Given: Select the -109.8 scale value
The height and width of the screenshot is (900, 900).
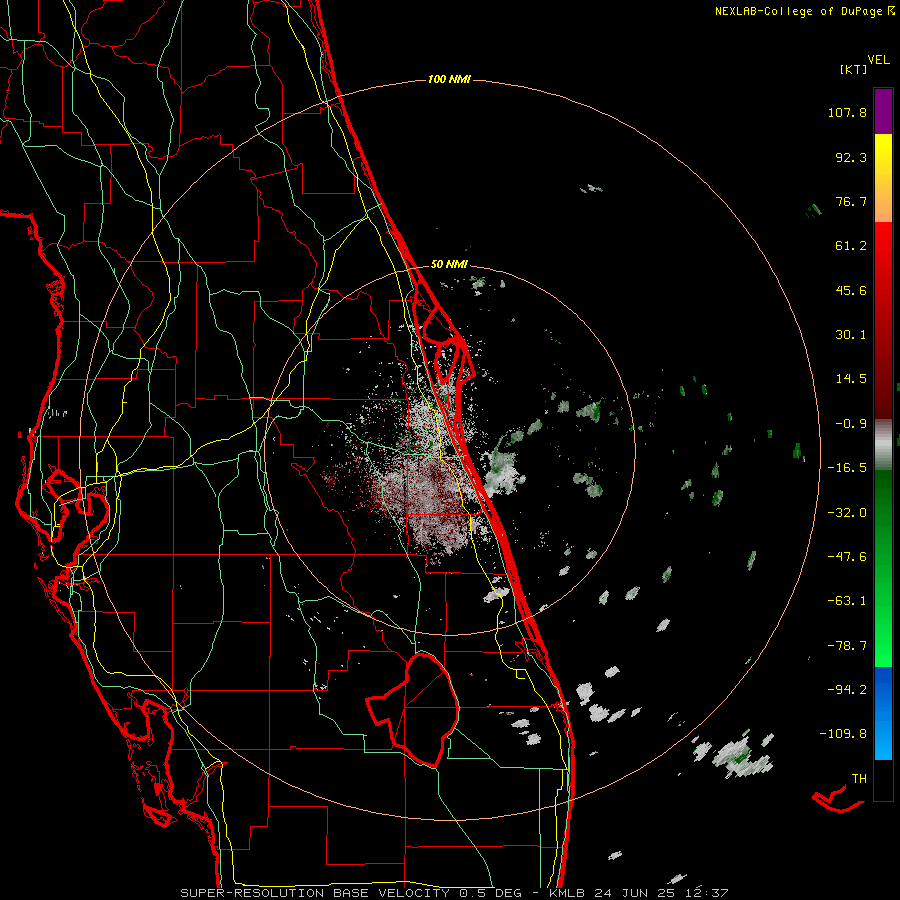Looking at the screenshot, I should click(x=843, y=734).
